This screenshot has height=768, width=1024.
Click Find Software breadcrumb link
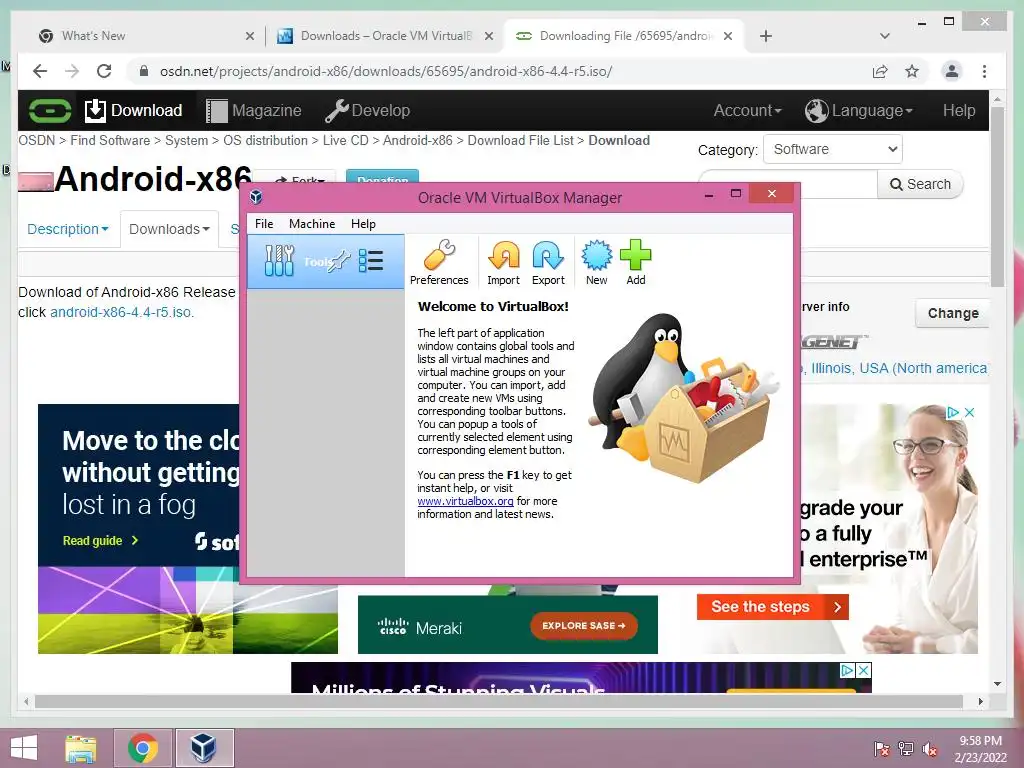click(110, 140)
